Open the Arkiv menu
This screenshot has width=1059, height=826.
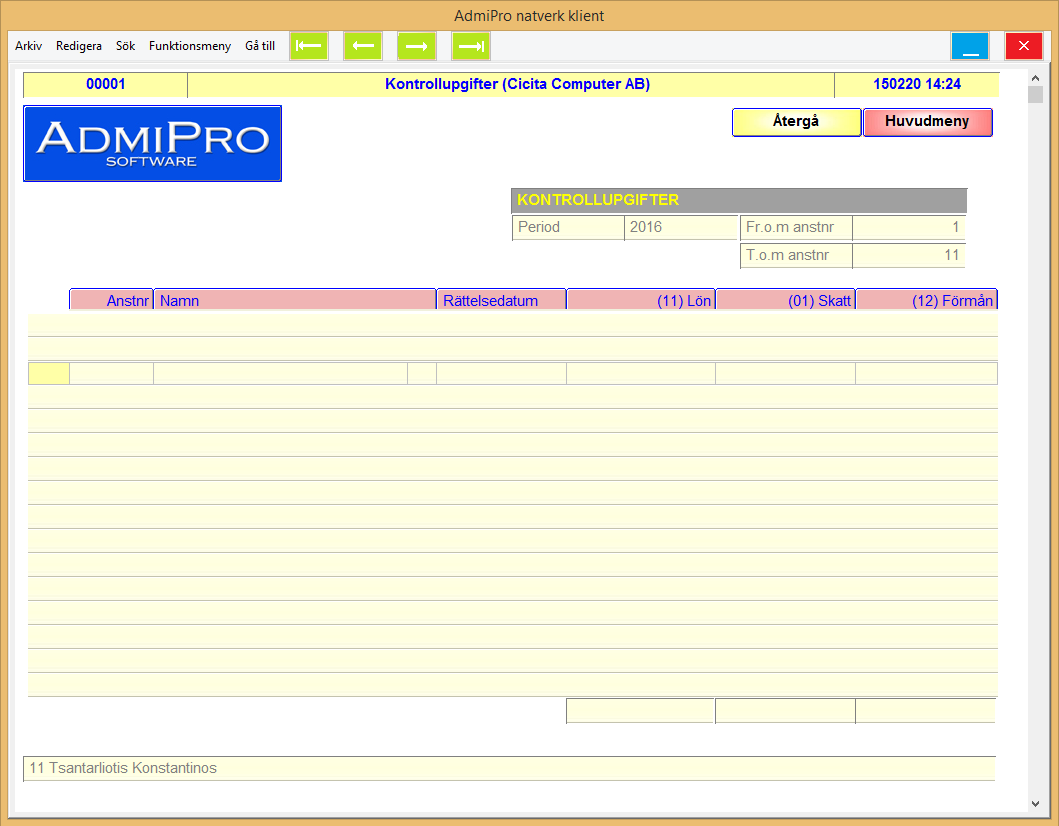pos(28,46)
